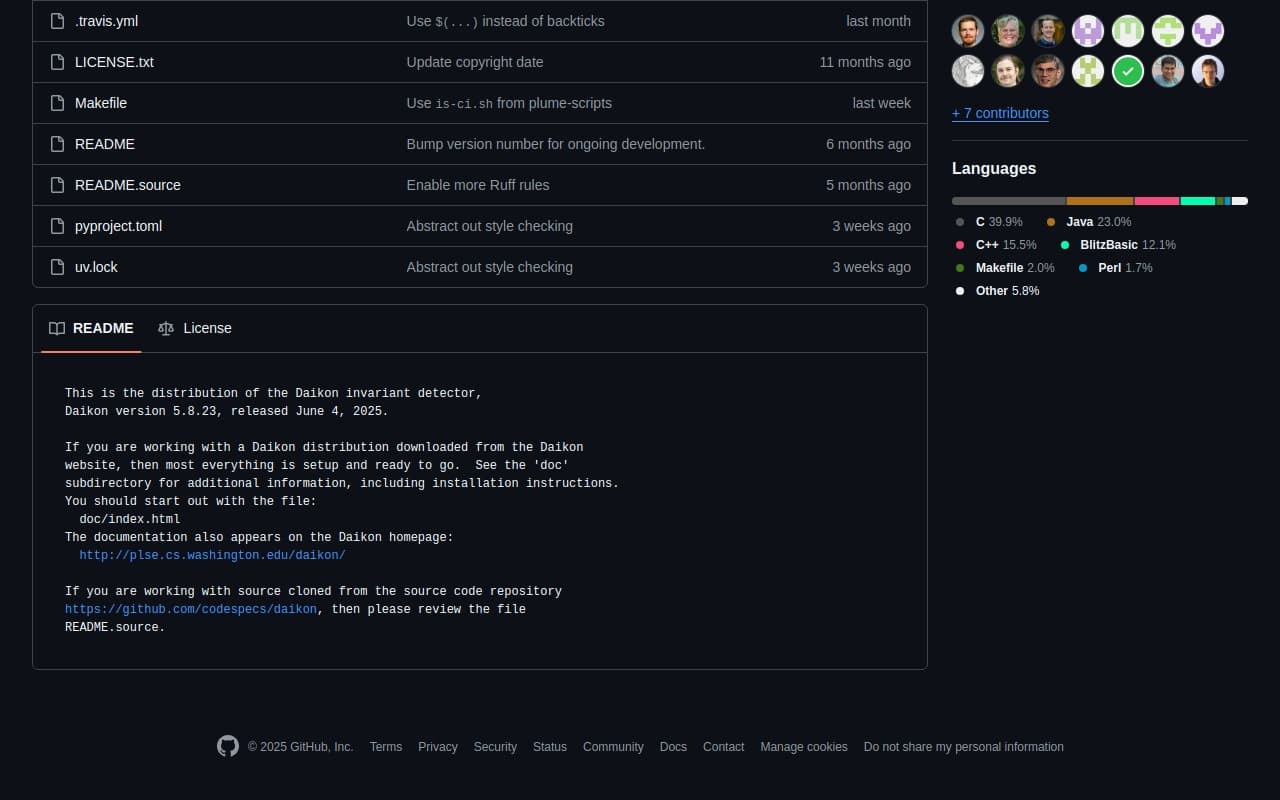The width and height of the screenshot is (1280, 800).
Task: Click the book icon on README tab
Action: coord(57,328)
